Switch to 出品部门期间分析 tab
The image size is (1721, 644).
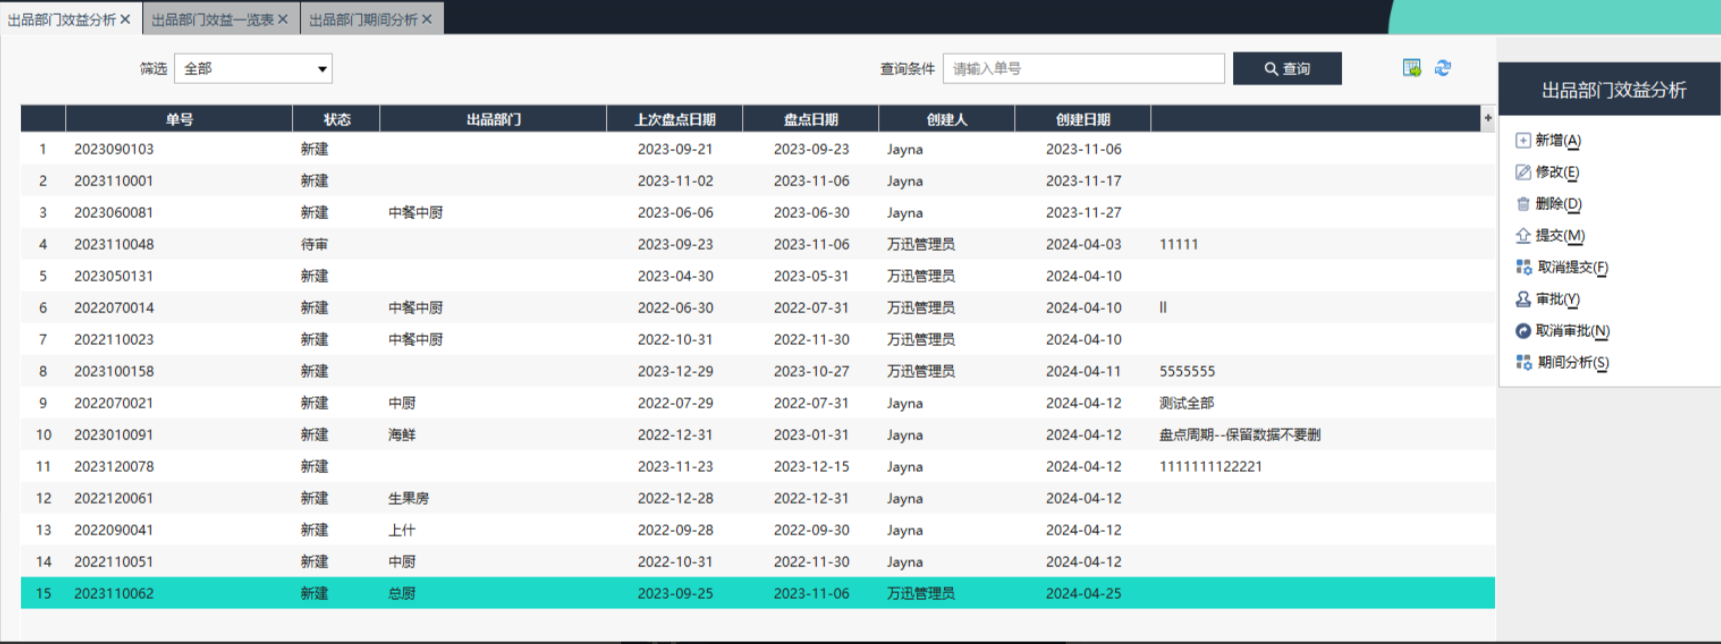(362, 20)
